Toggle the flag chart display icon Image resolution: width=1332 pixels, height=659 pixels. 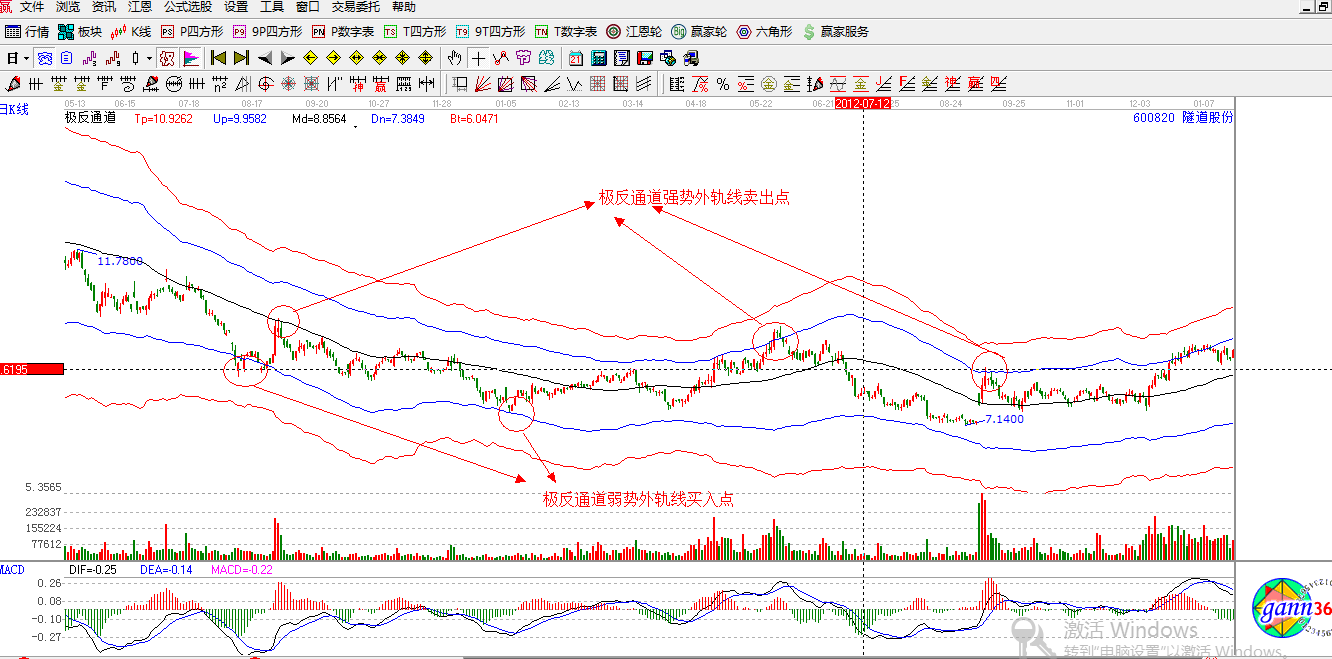pos(190,57)
